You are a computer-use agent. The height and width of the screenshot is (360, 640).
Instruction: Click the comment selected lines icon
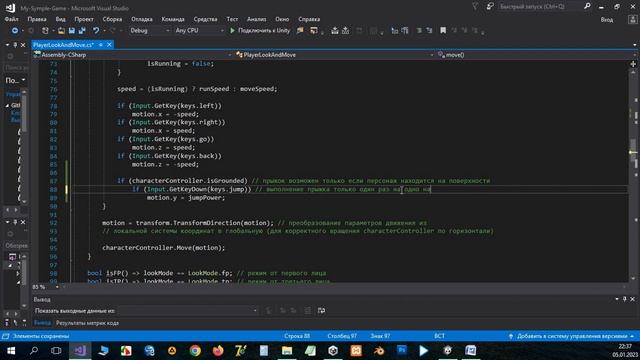395,31
